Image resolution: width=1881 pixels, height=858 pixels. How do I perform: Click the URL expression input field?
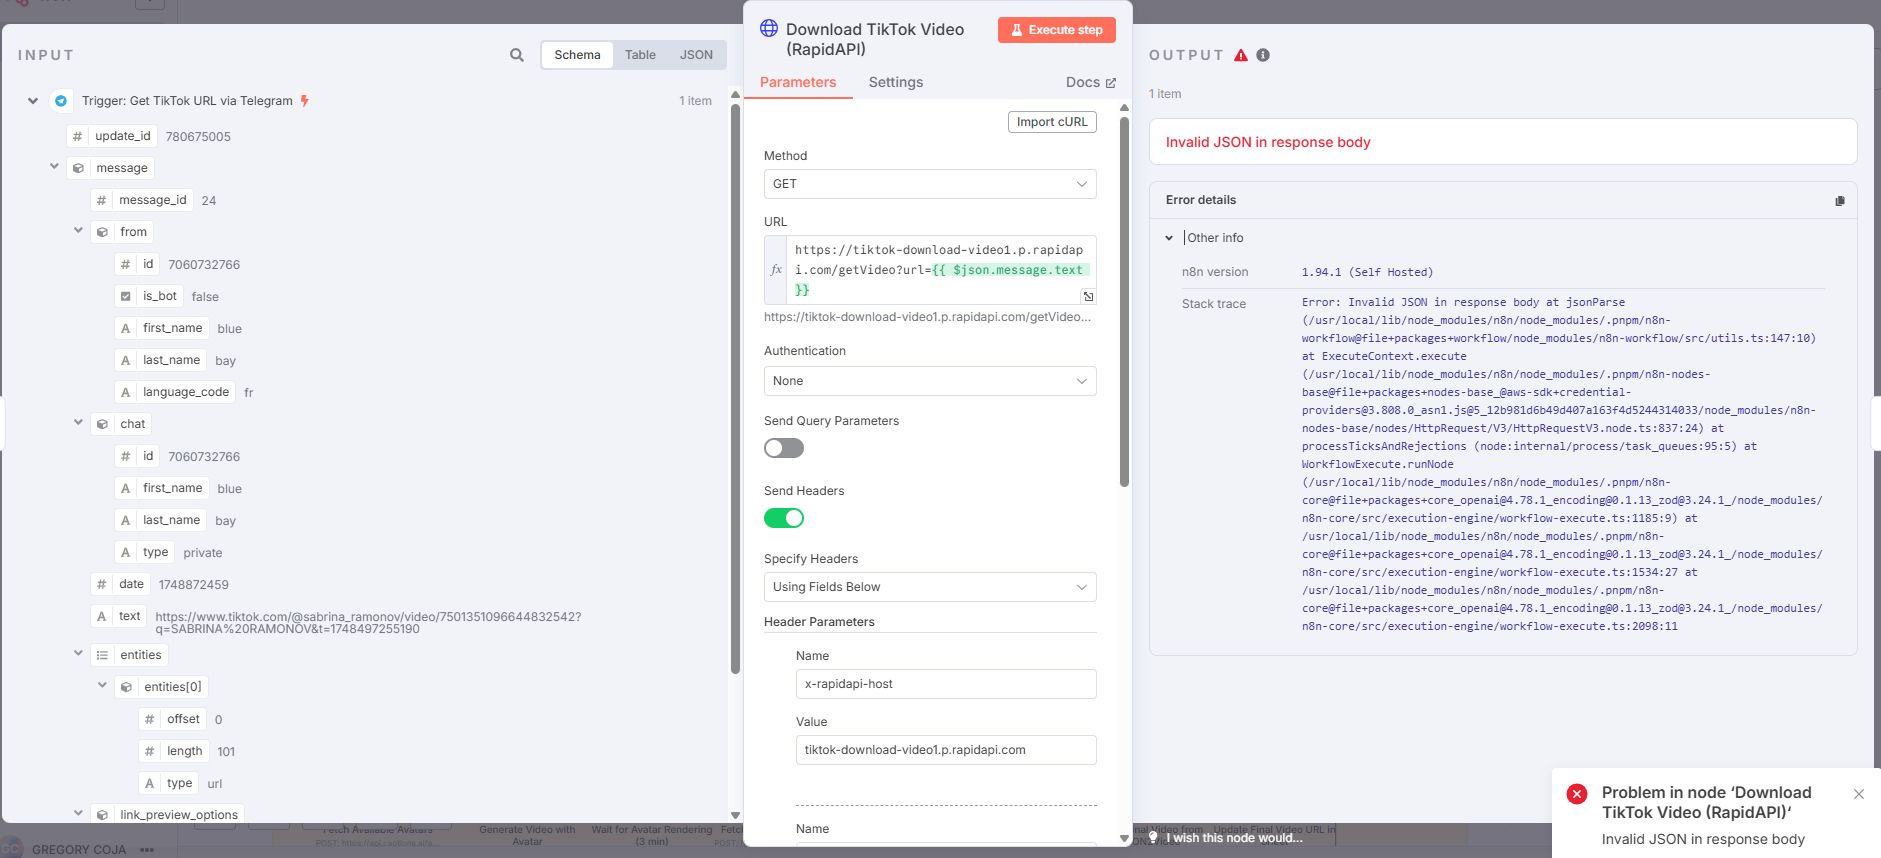tap(941, 270)
